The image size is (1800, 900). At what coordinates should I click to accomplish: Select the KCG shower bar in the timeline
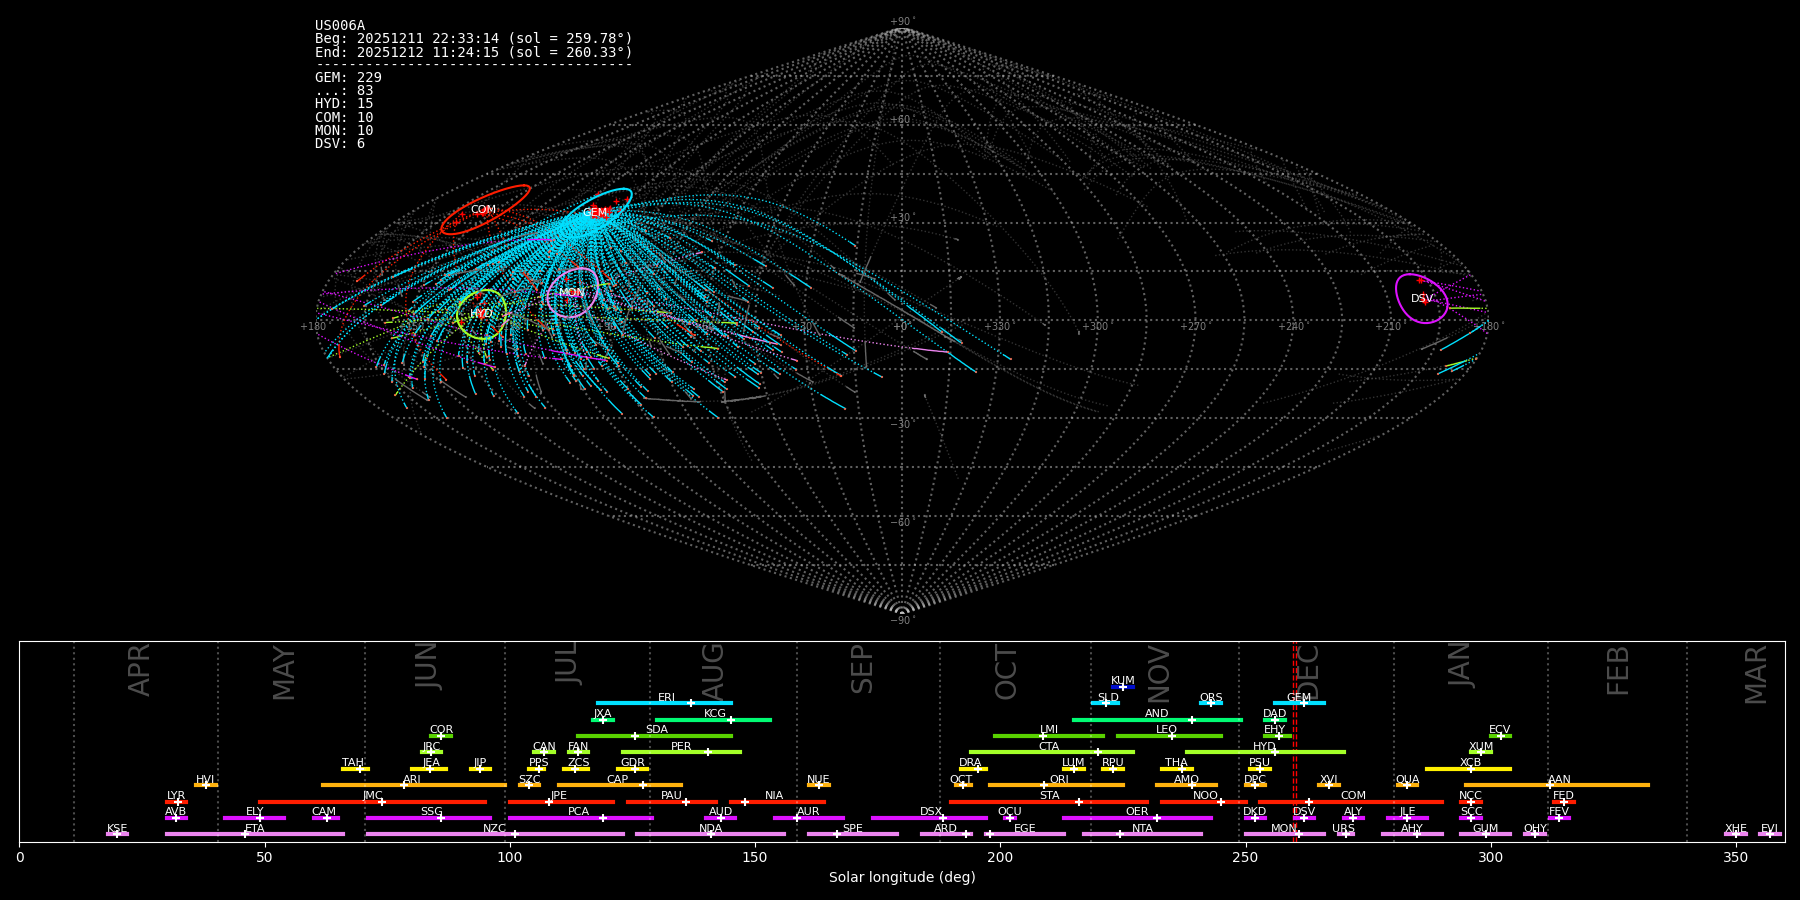coord(713,719)
